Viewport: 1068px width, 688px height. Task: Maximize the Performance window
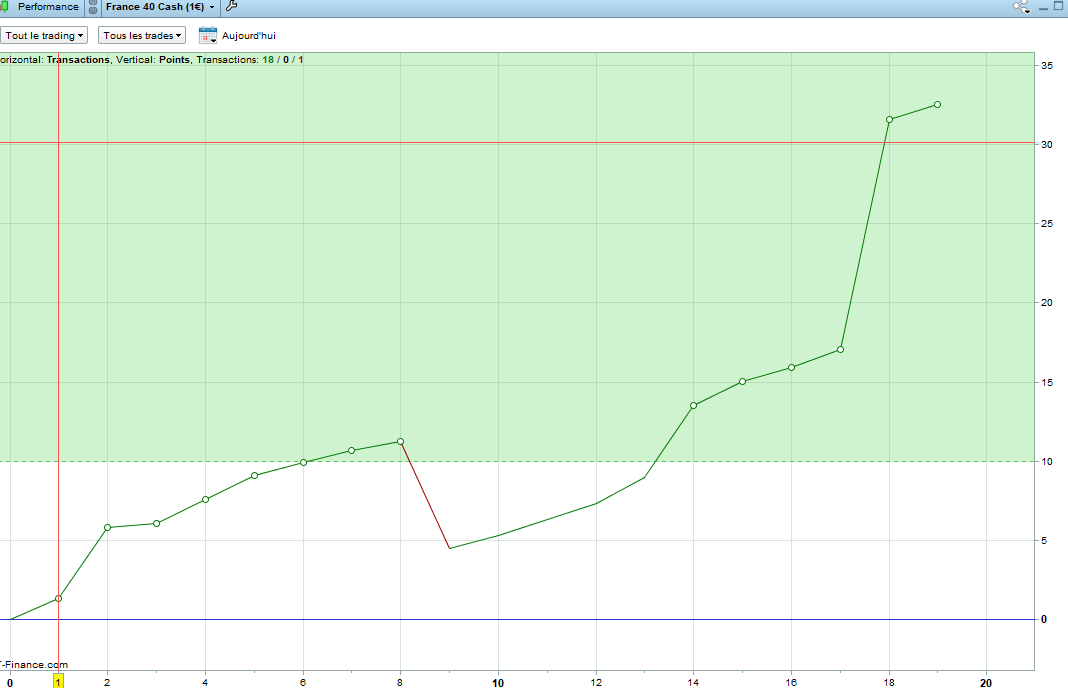click(x=1058, y=7)
